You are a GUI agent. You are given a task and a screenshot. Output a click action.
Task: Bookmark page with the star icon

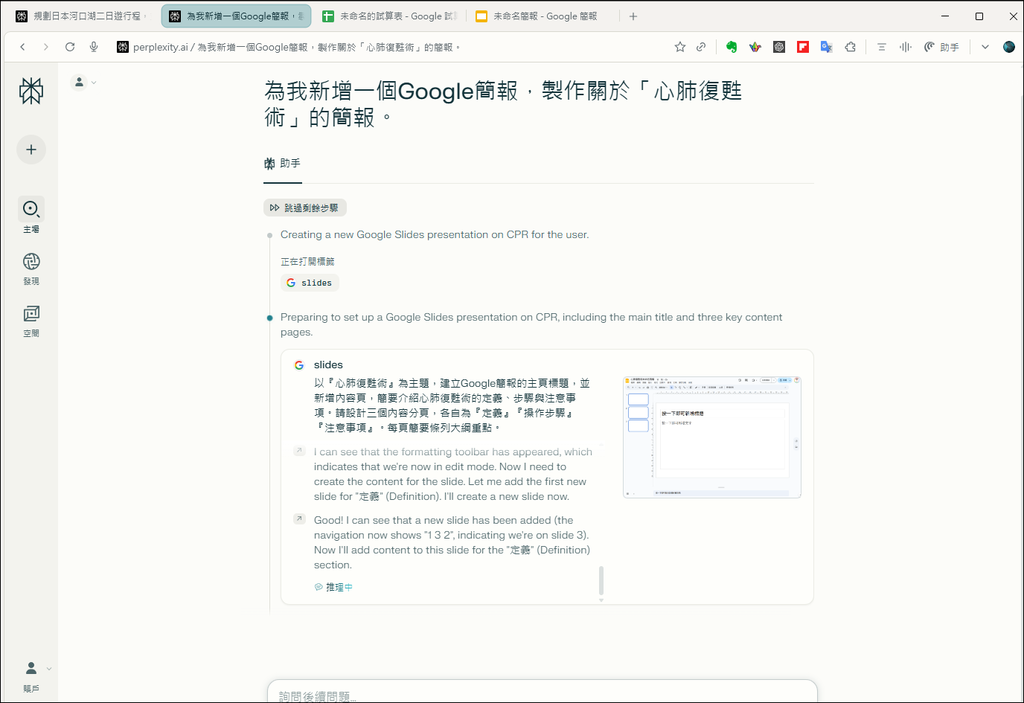tap(680, 47)
